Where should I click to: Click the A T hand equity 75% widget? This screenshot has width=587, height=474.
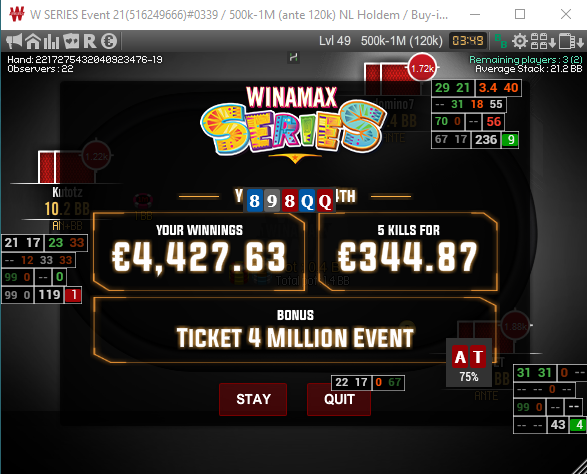[469, 363]
